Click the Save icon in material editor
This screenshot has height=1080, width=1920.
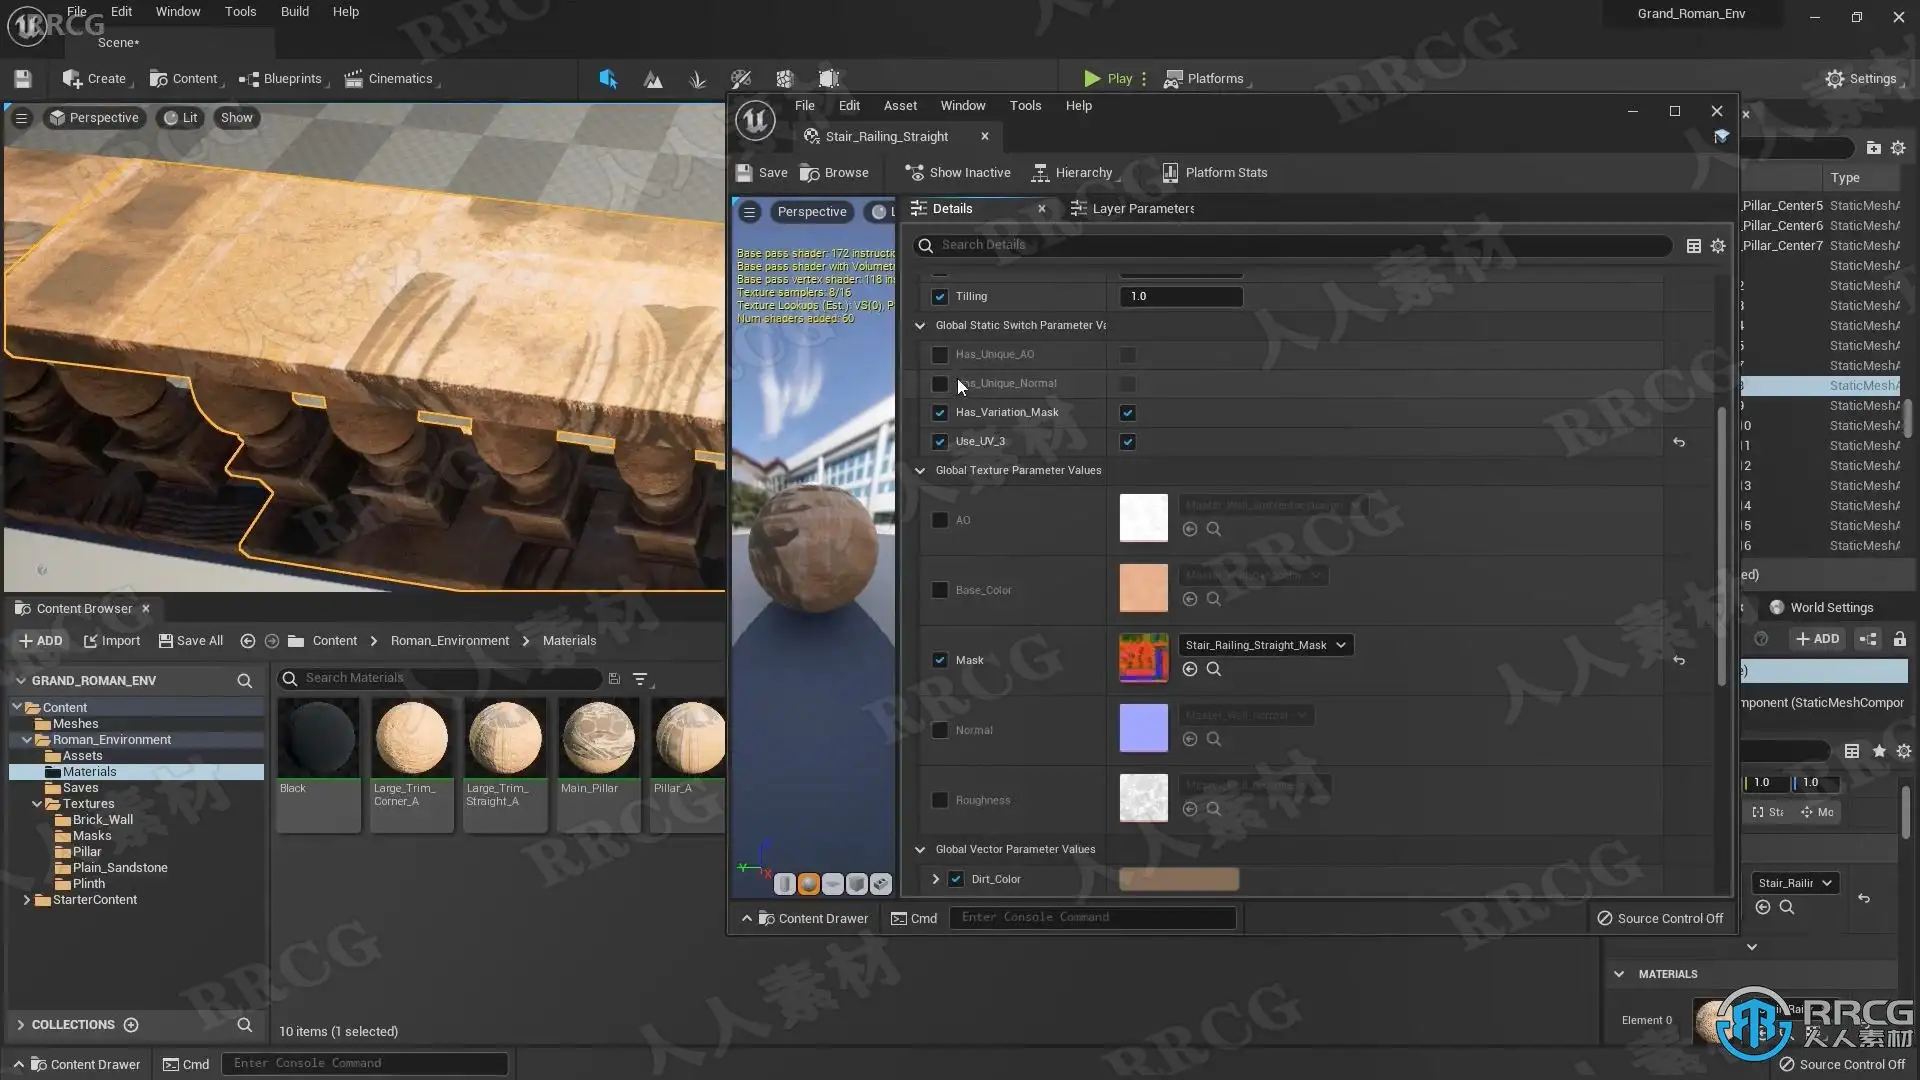point(744,173)
